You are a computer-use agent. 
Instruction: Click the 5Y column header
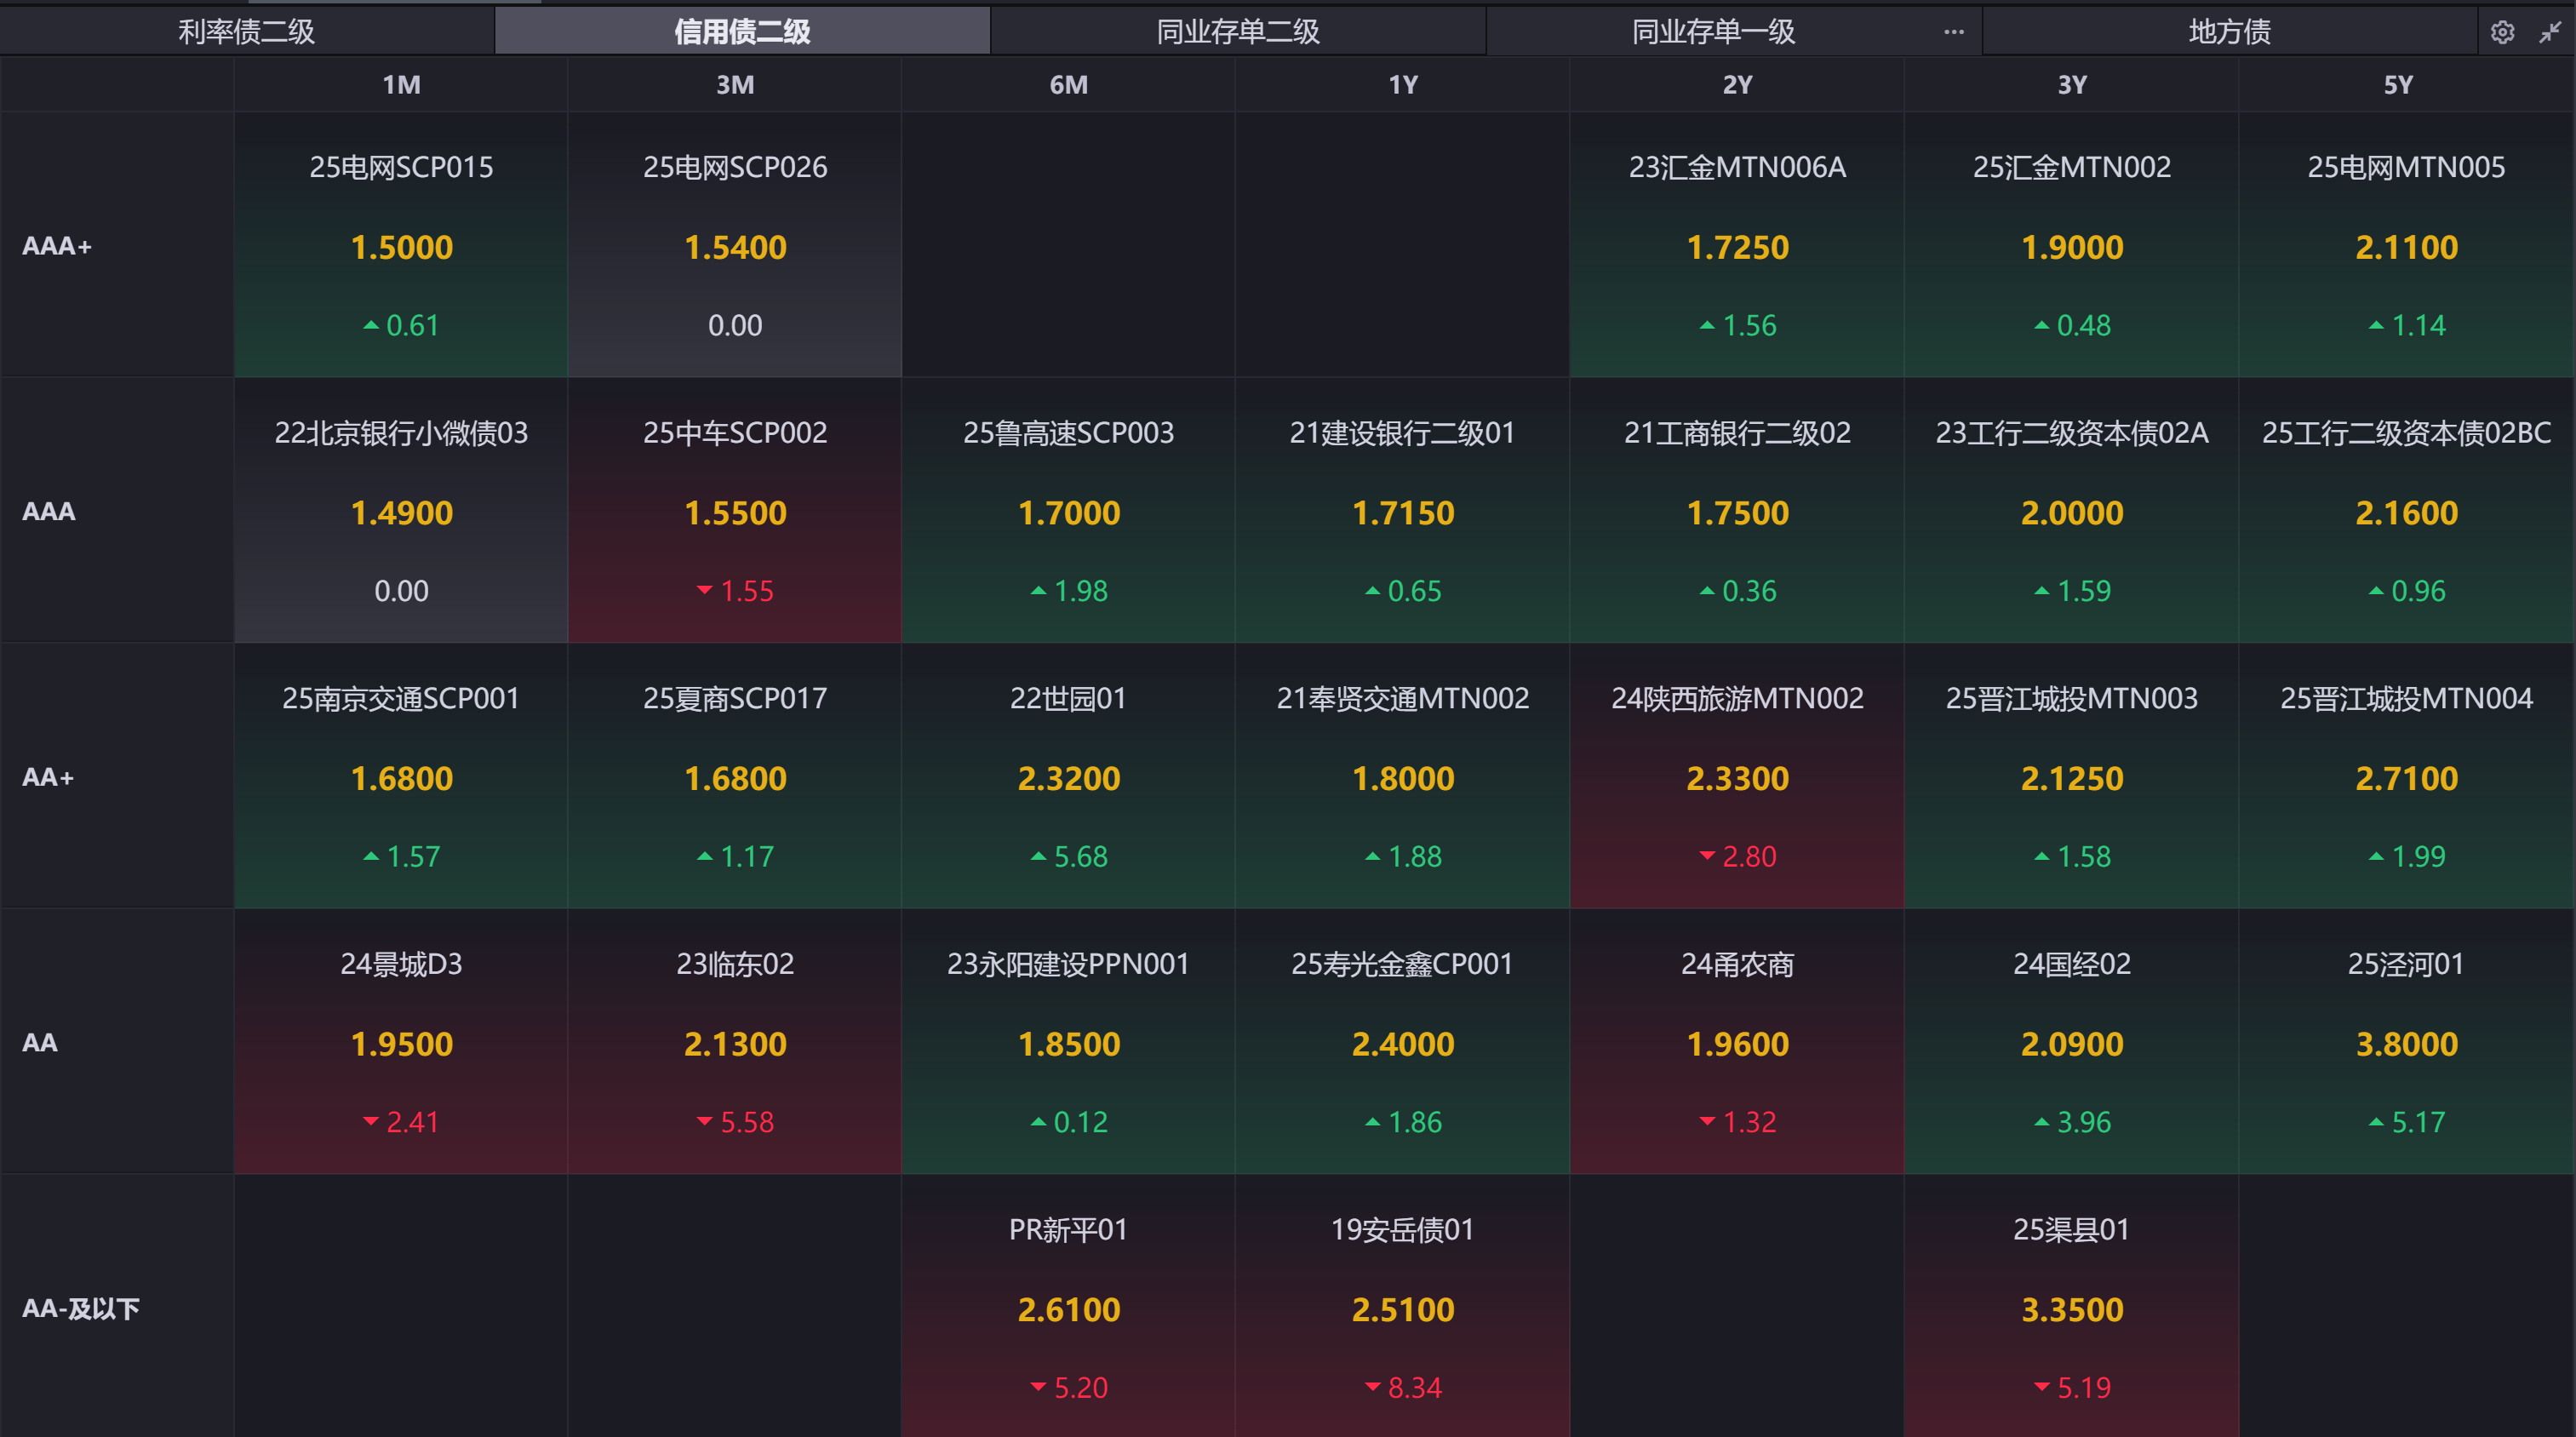pyautogui.click(x=2398, y=85)
